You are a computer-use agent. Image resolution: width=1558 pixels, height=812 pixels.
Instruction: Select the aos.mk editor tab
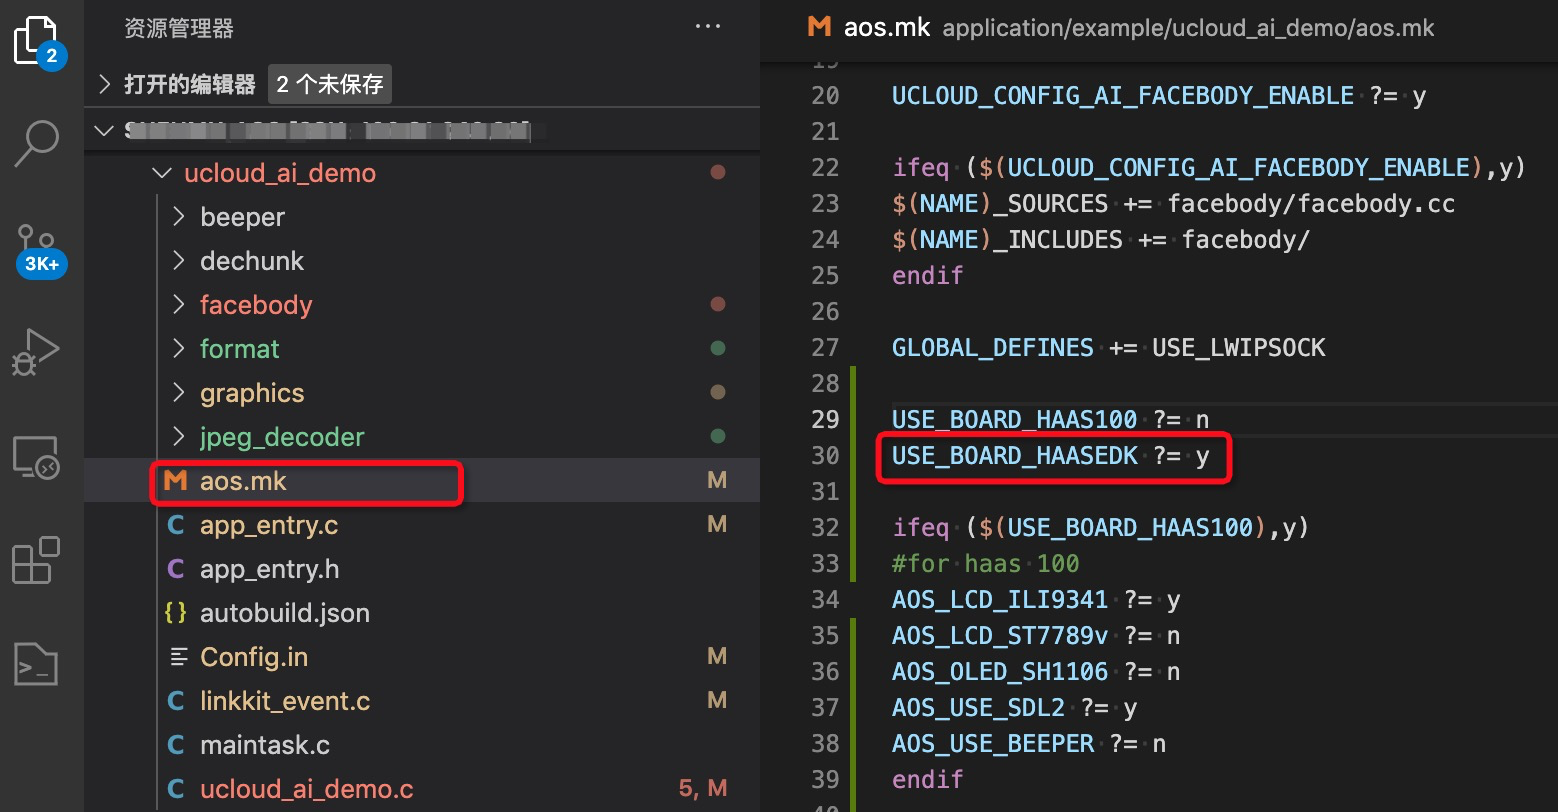click(x=887, y=27)
